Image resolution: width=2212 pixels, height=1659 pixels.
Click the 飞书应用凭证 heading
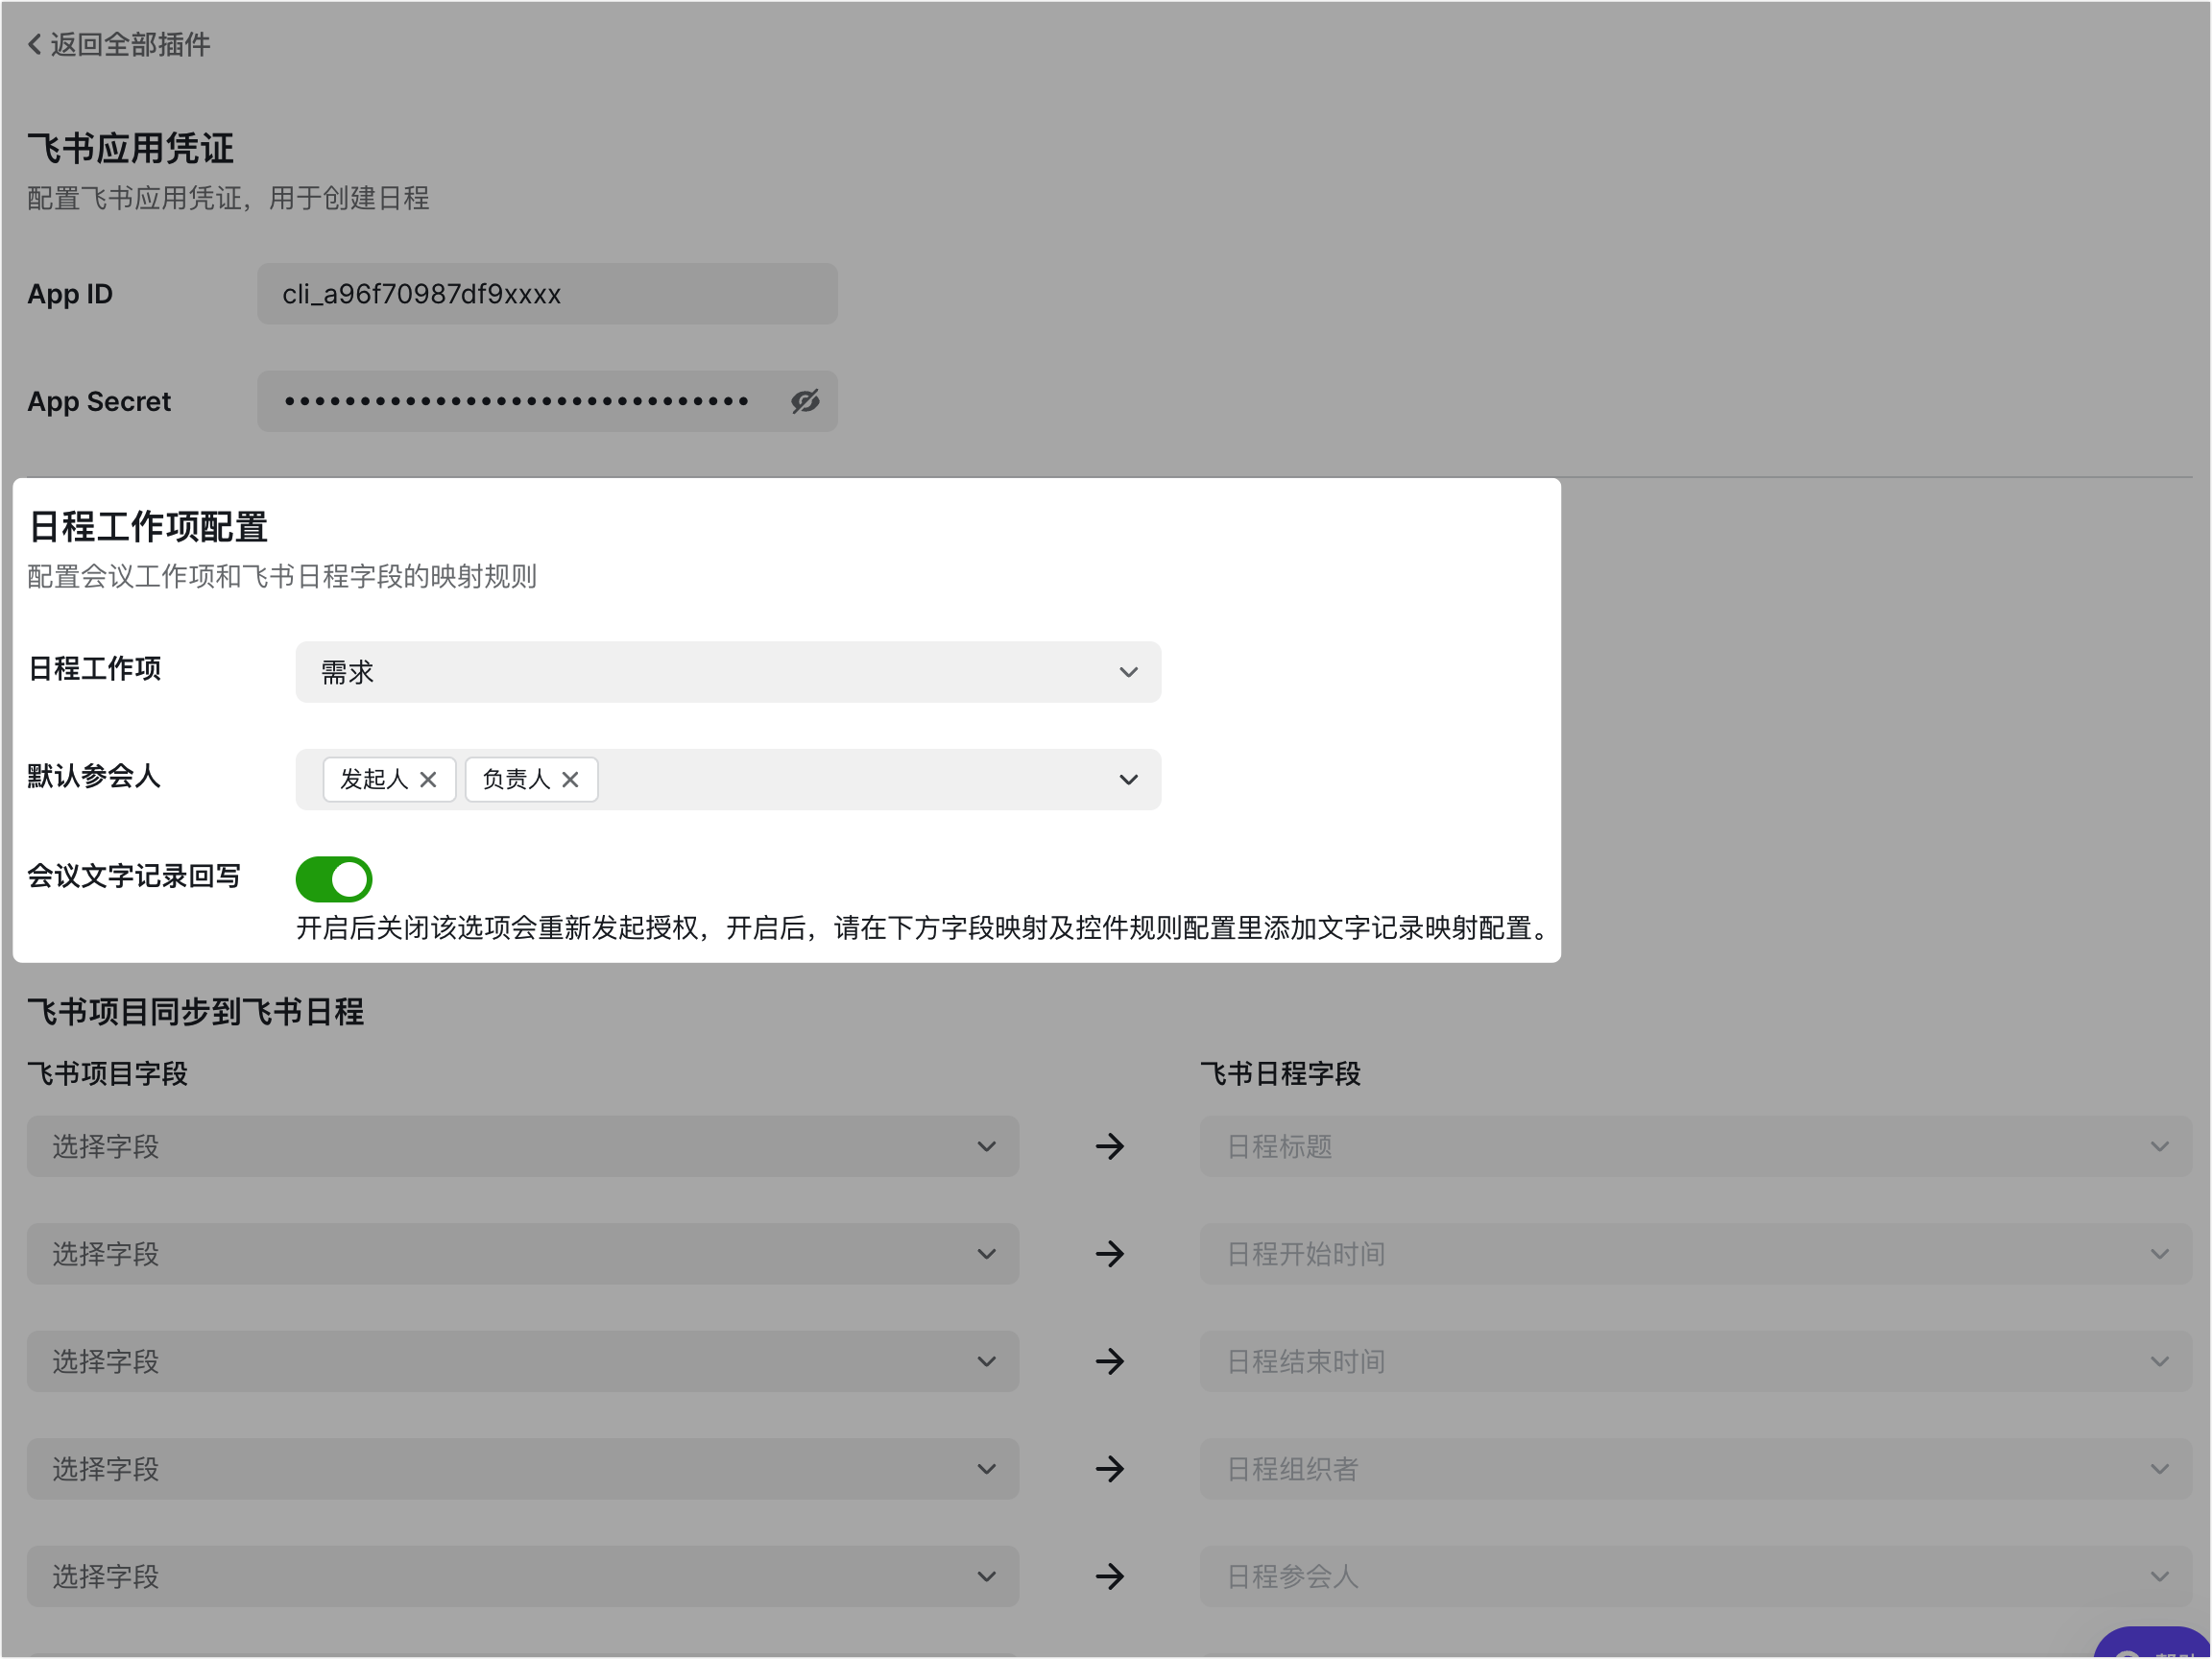[130, 148]
